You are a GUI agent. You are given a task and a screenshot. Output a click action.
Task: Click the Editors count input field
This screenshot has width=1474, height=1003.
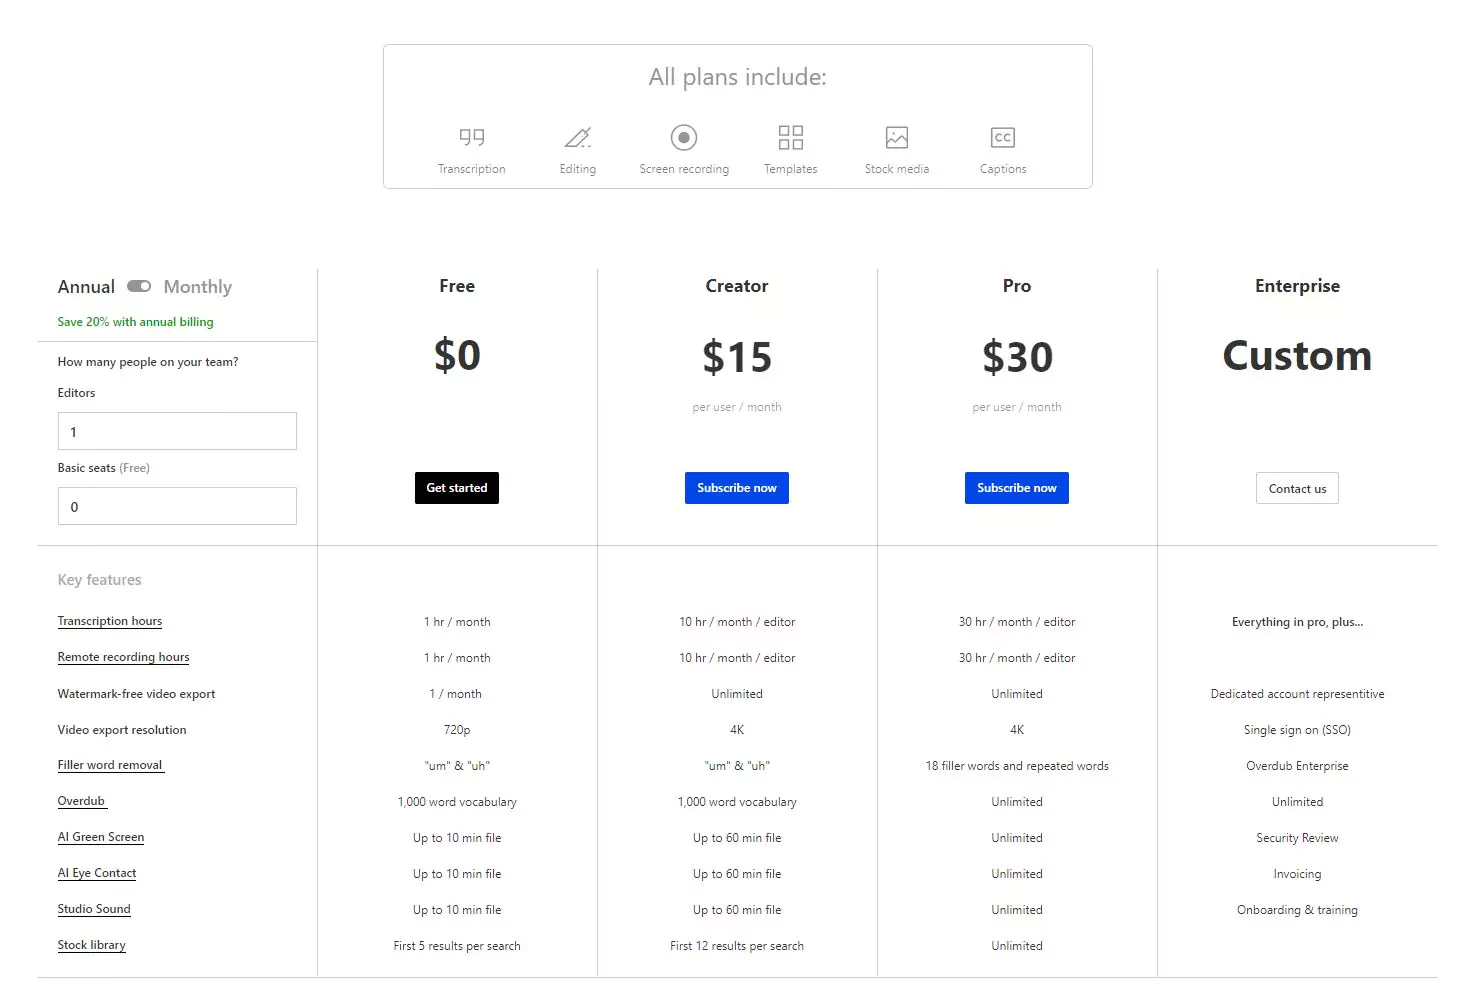177,431
